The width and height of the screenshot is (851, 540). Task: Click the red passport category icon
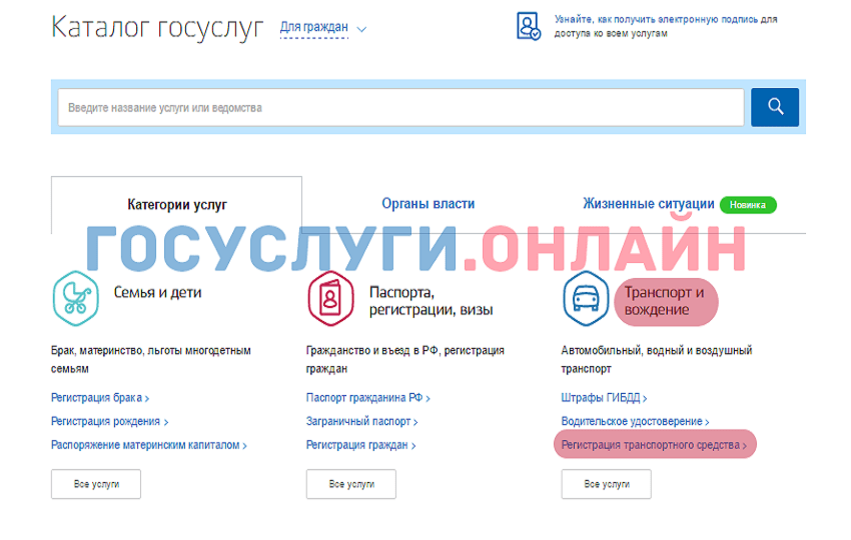tap(331, 298)
